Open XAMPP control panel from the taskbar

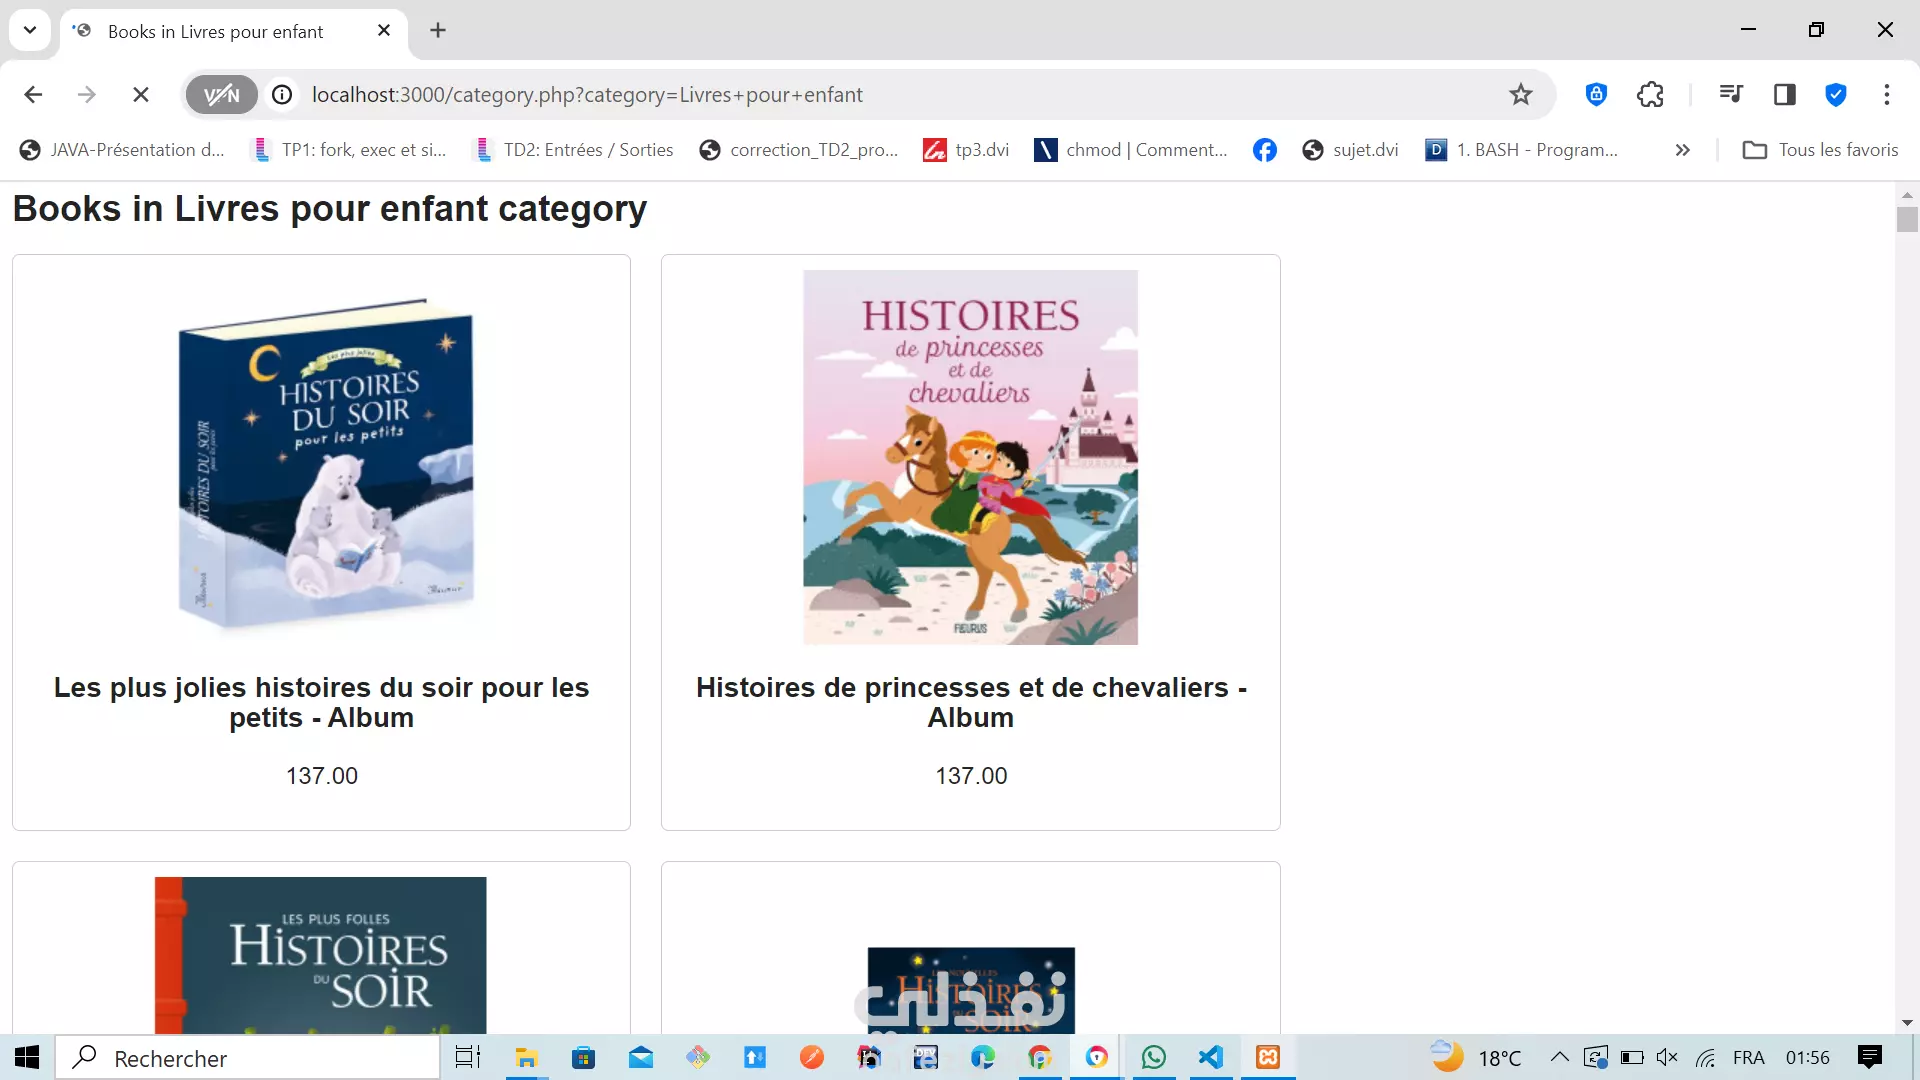[1268, 1057]
